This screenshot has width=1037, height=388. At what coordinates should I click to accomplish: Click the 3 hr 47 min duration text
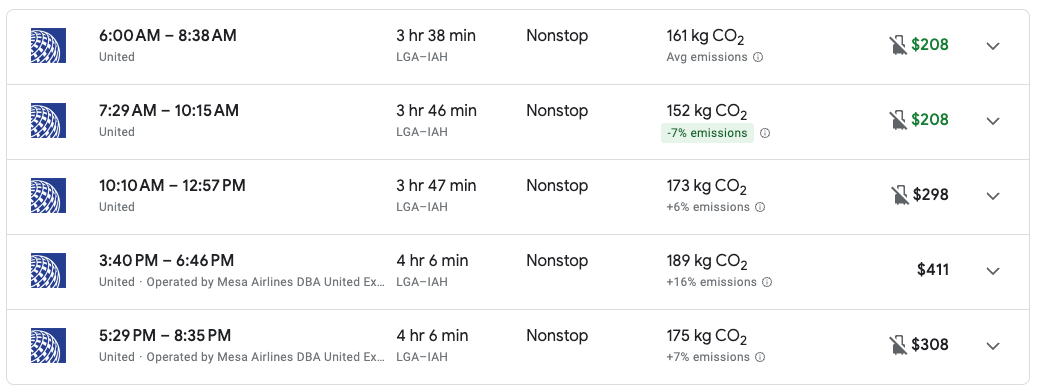[x=436, y=186]
